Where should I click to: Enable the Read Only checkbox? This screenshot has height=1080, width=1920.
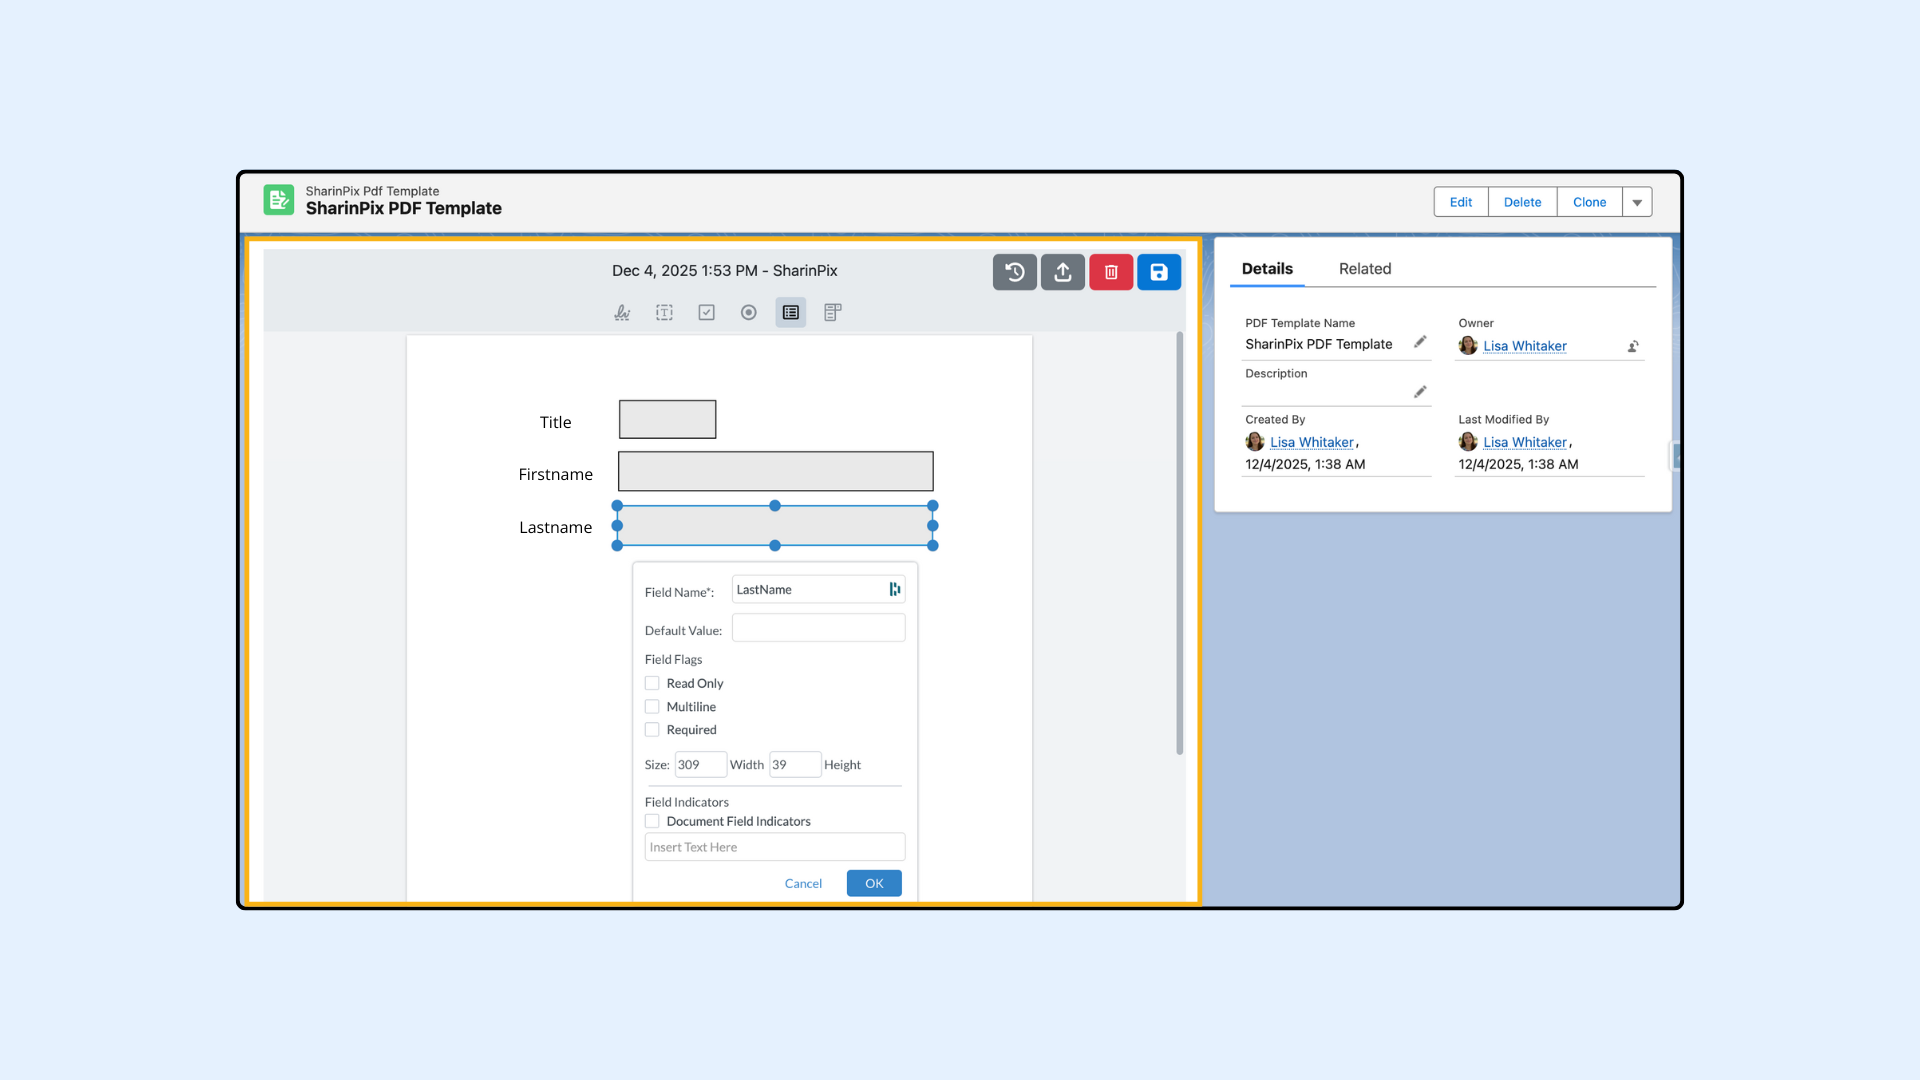point(652,684)
